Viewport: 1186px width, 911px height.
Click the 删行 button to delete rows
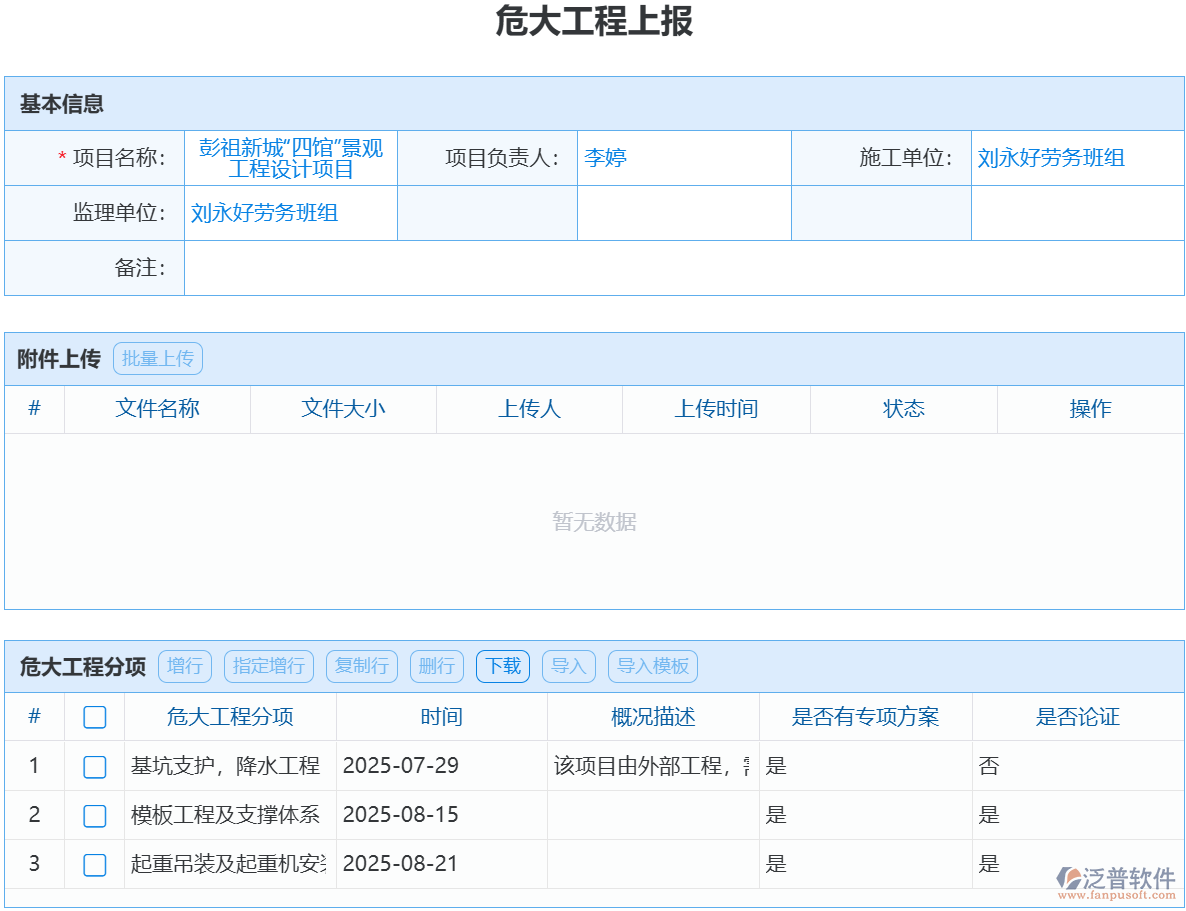tap(436, 666)
